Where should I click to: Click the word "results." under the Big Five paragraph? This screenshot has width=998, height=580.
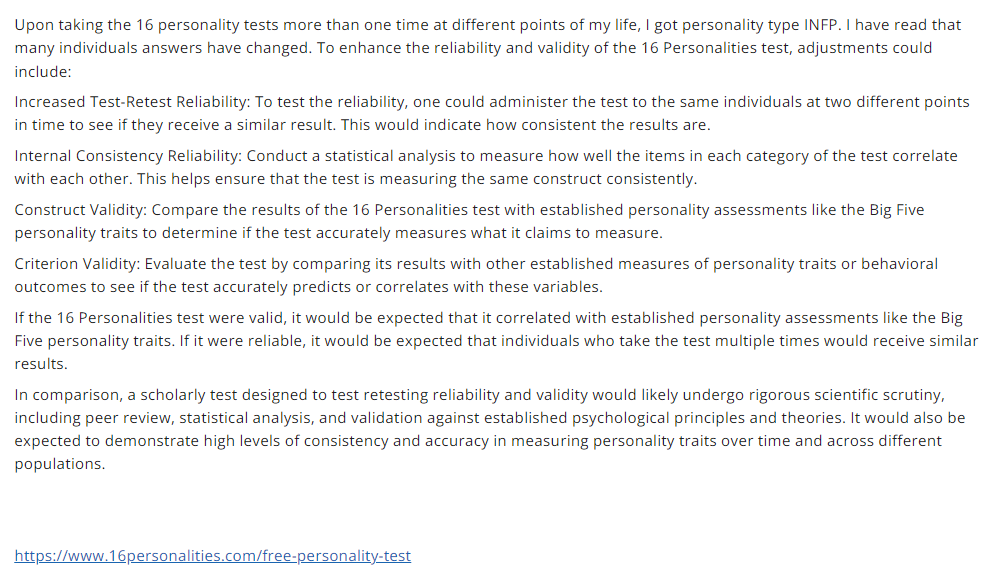tap(41, 364)
